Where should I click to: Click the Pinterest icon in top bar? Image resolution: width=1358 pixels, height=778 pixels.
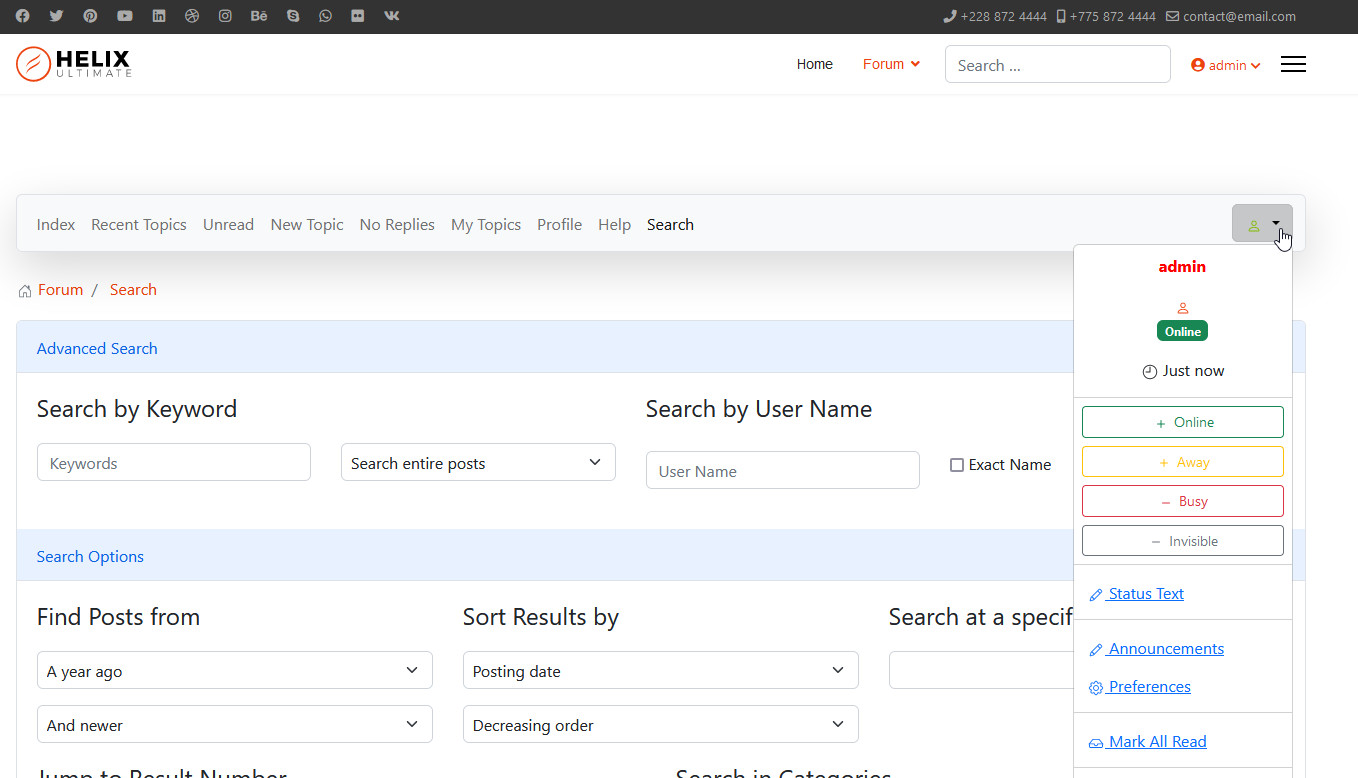(90, 16)
